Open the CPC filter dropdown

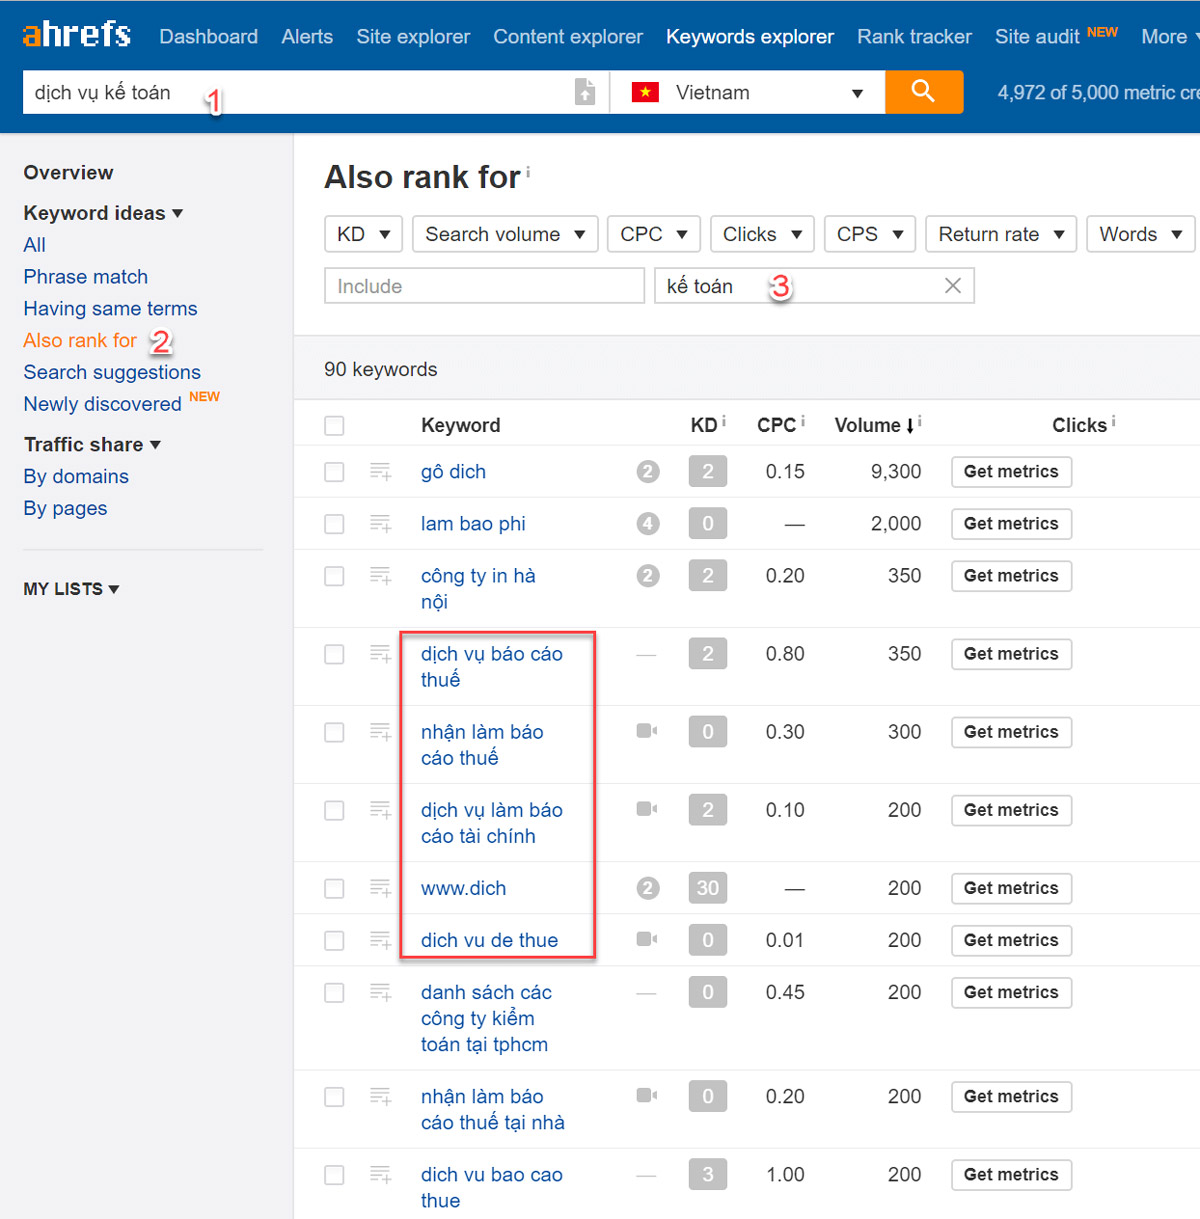click(654, 234)
